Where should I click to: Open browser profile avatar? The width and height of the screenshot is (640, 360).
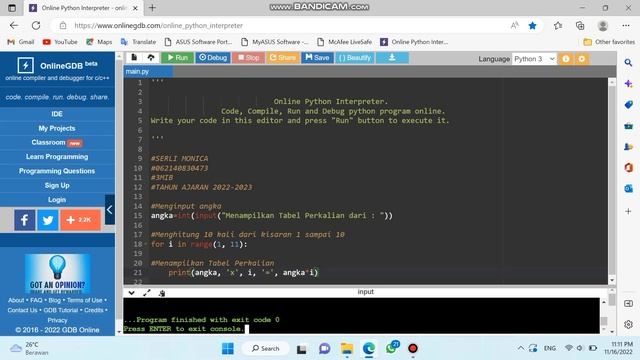[x=602, y=26]
